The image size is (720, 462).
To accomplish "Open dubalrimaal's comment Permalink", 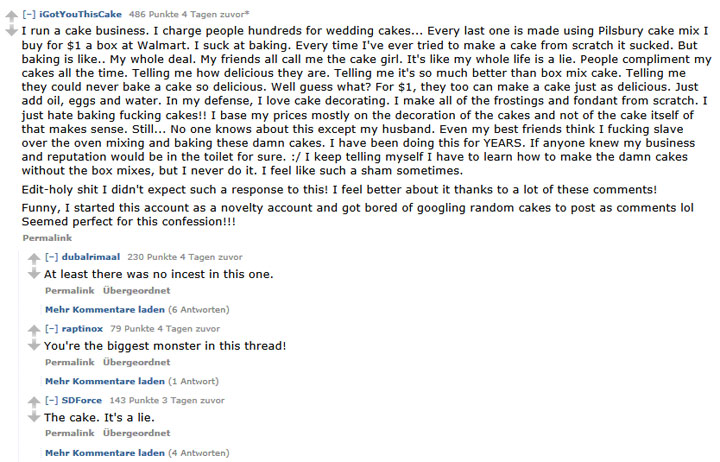I will pos(69,290).
